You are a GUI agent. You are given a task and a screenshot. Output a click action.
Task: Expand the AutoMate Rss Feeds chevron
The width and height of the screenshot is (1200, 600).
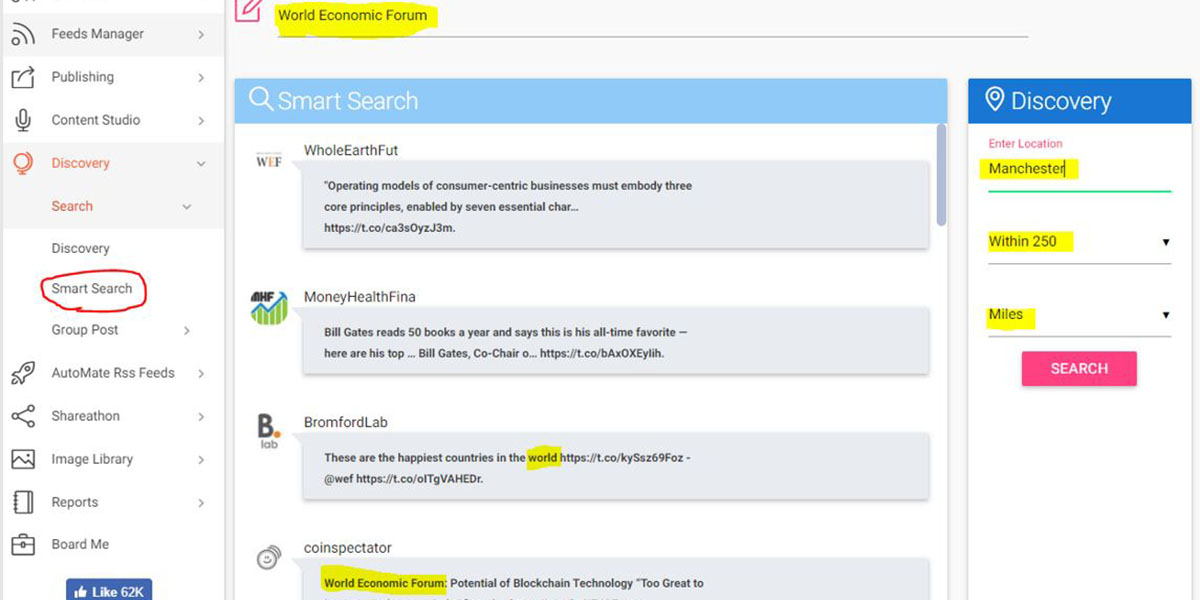point(201,374)
